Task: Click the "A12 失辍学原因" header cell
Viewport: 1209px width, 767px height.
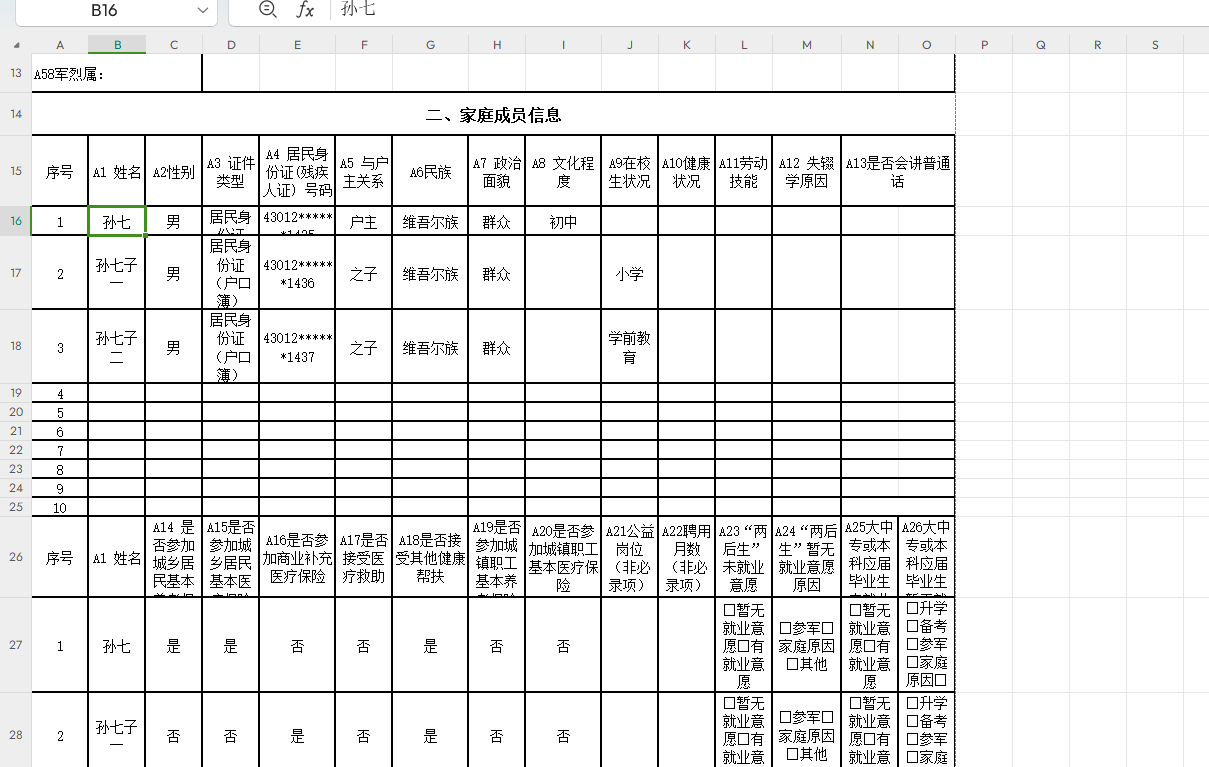Action: click(x=806, y=171)
